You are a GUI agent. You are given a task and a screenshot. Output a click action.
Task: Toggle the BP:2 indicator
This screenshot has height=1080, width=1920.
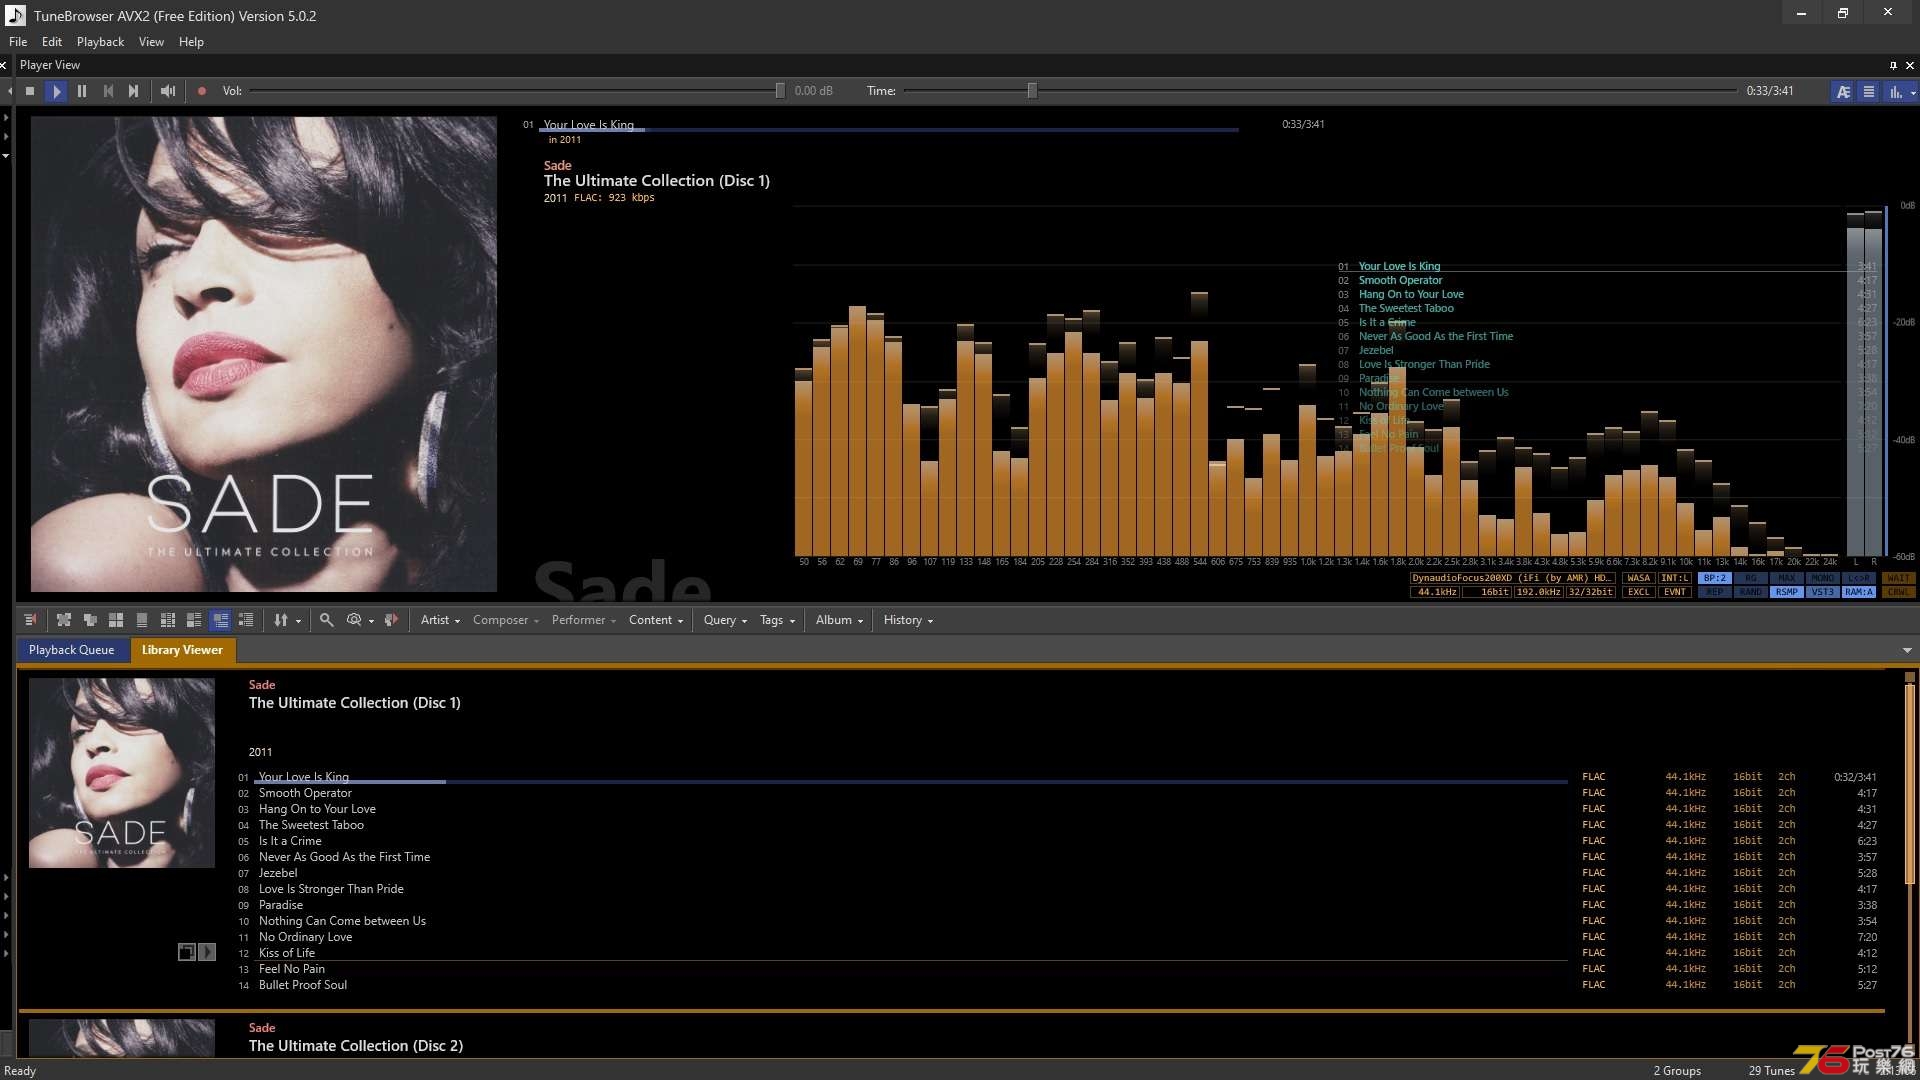pyautogui.click(x=1715, y=578)
